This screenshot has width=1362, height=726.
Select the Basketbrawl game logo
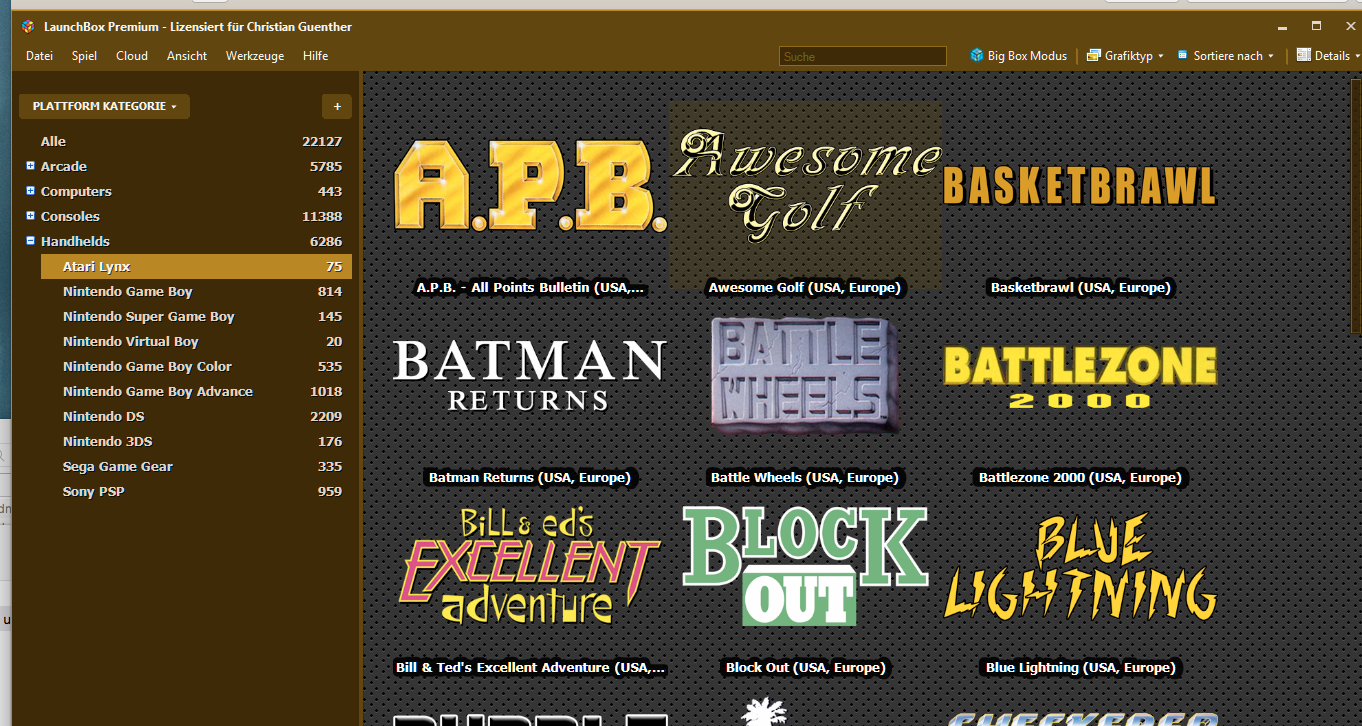coord(1080,186)
